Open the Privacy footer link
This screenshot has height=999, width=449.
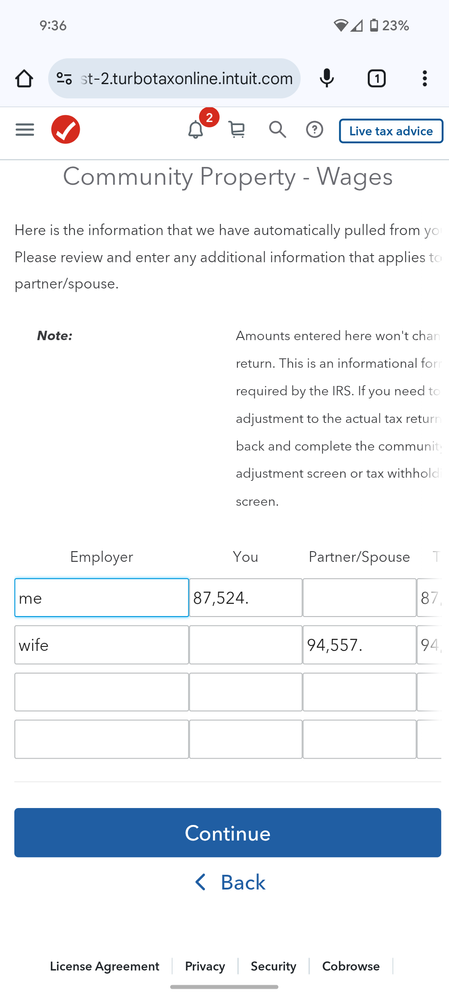205,967
